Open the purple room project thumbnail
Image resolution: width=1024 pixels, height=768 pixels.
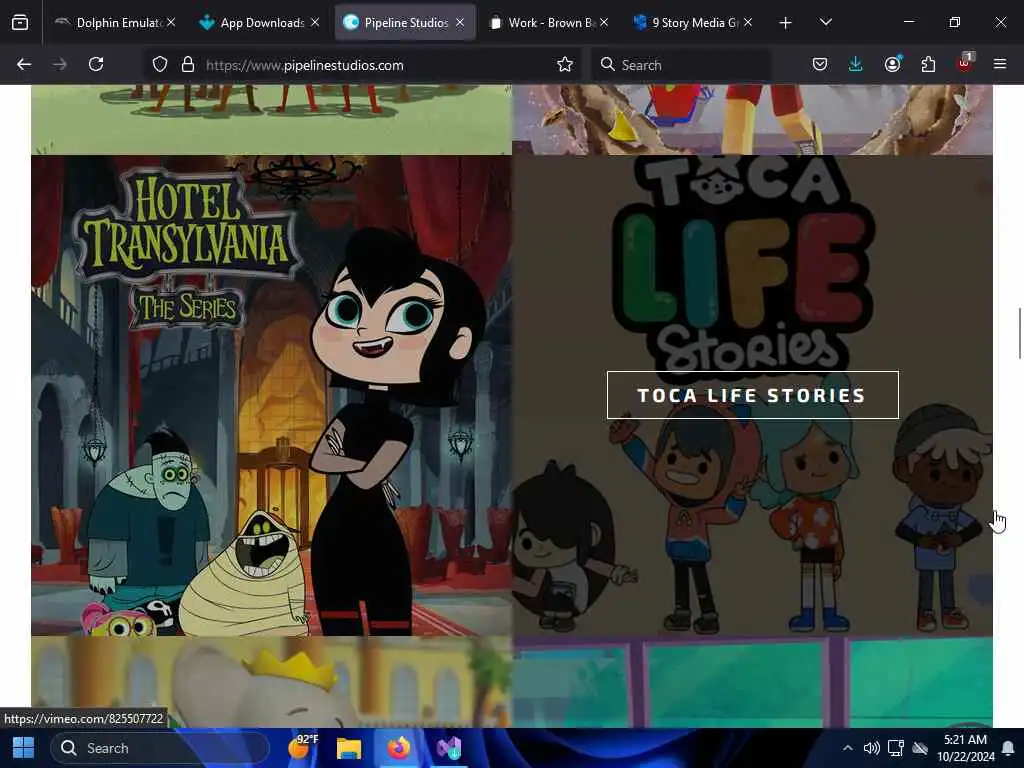click(x=752, y=120)
